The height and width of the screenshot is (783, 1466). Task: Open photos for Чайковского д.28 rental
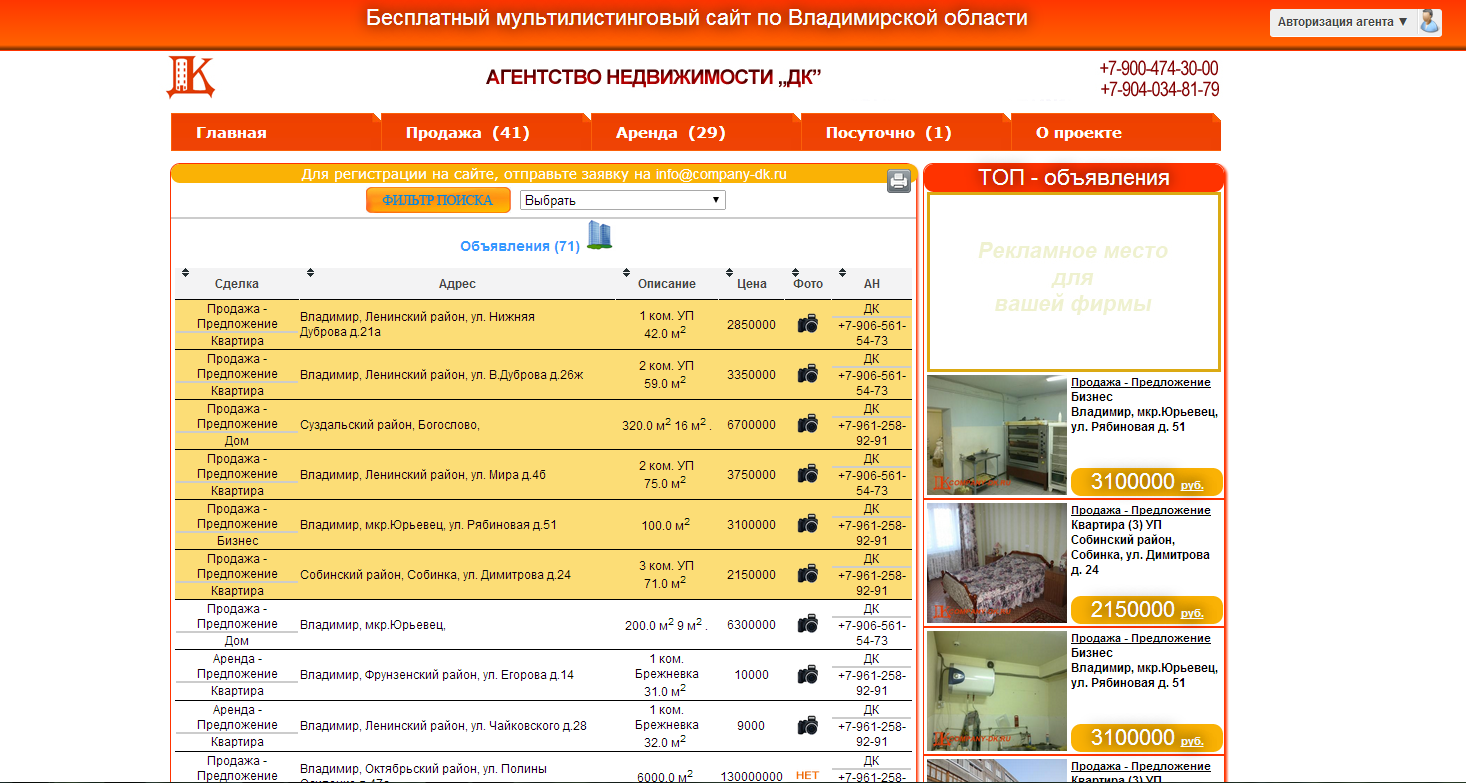(808, 725)
